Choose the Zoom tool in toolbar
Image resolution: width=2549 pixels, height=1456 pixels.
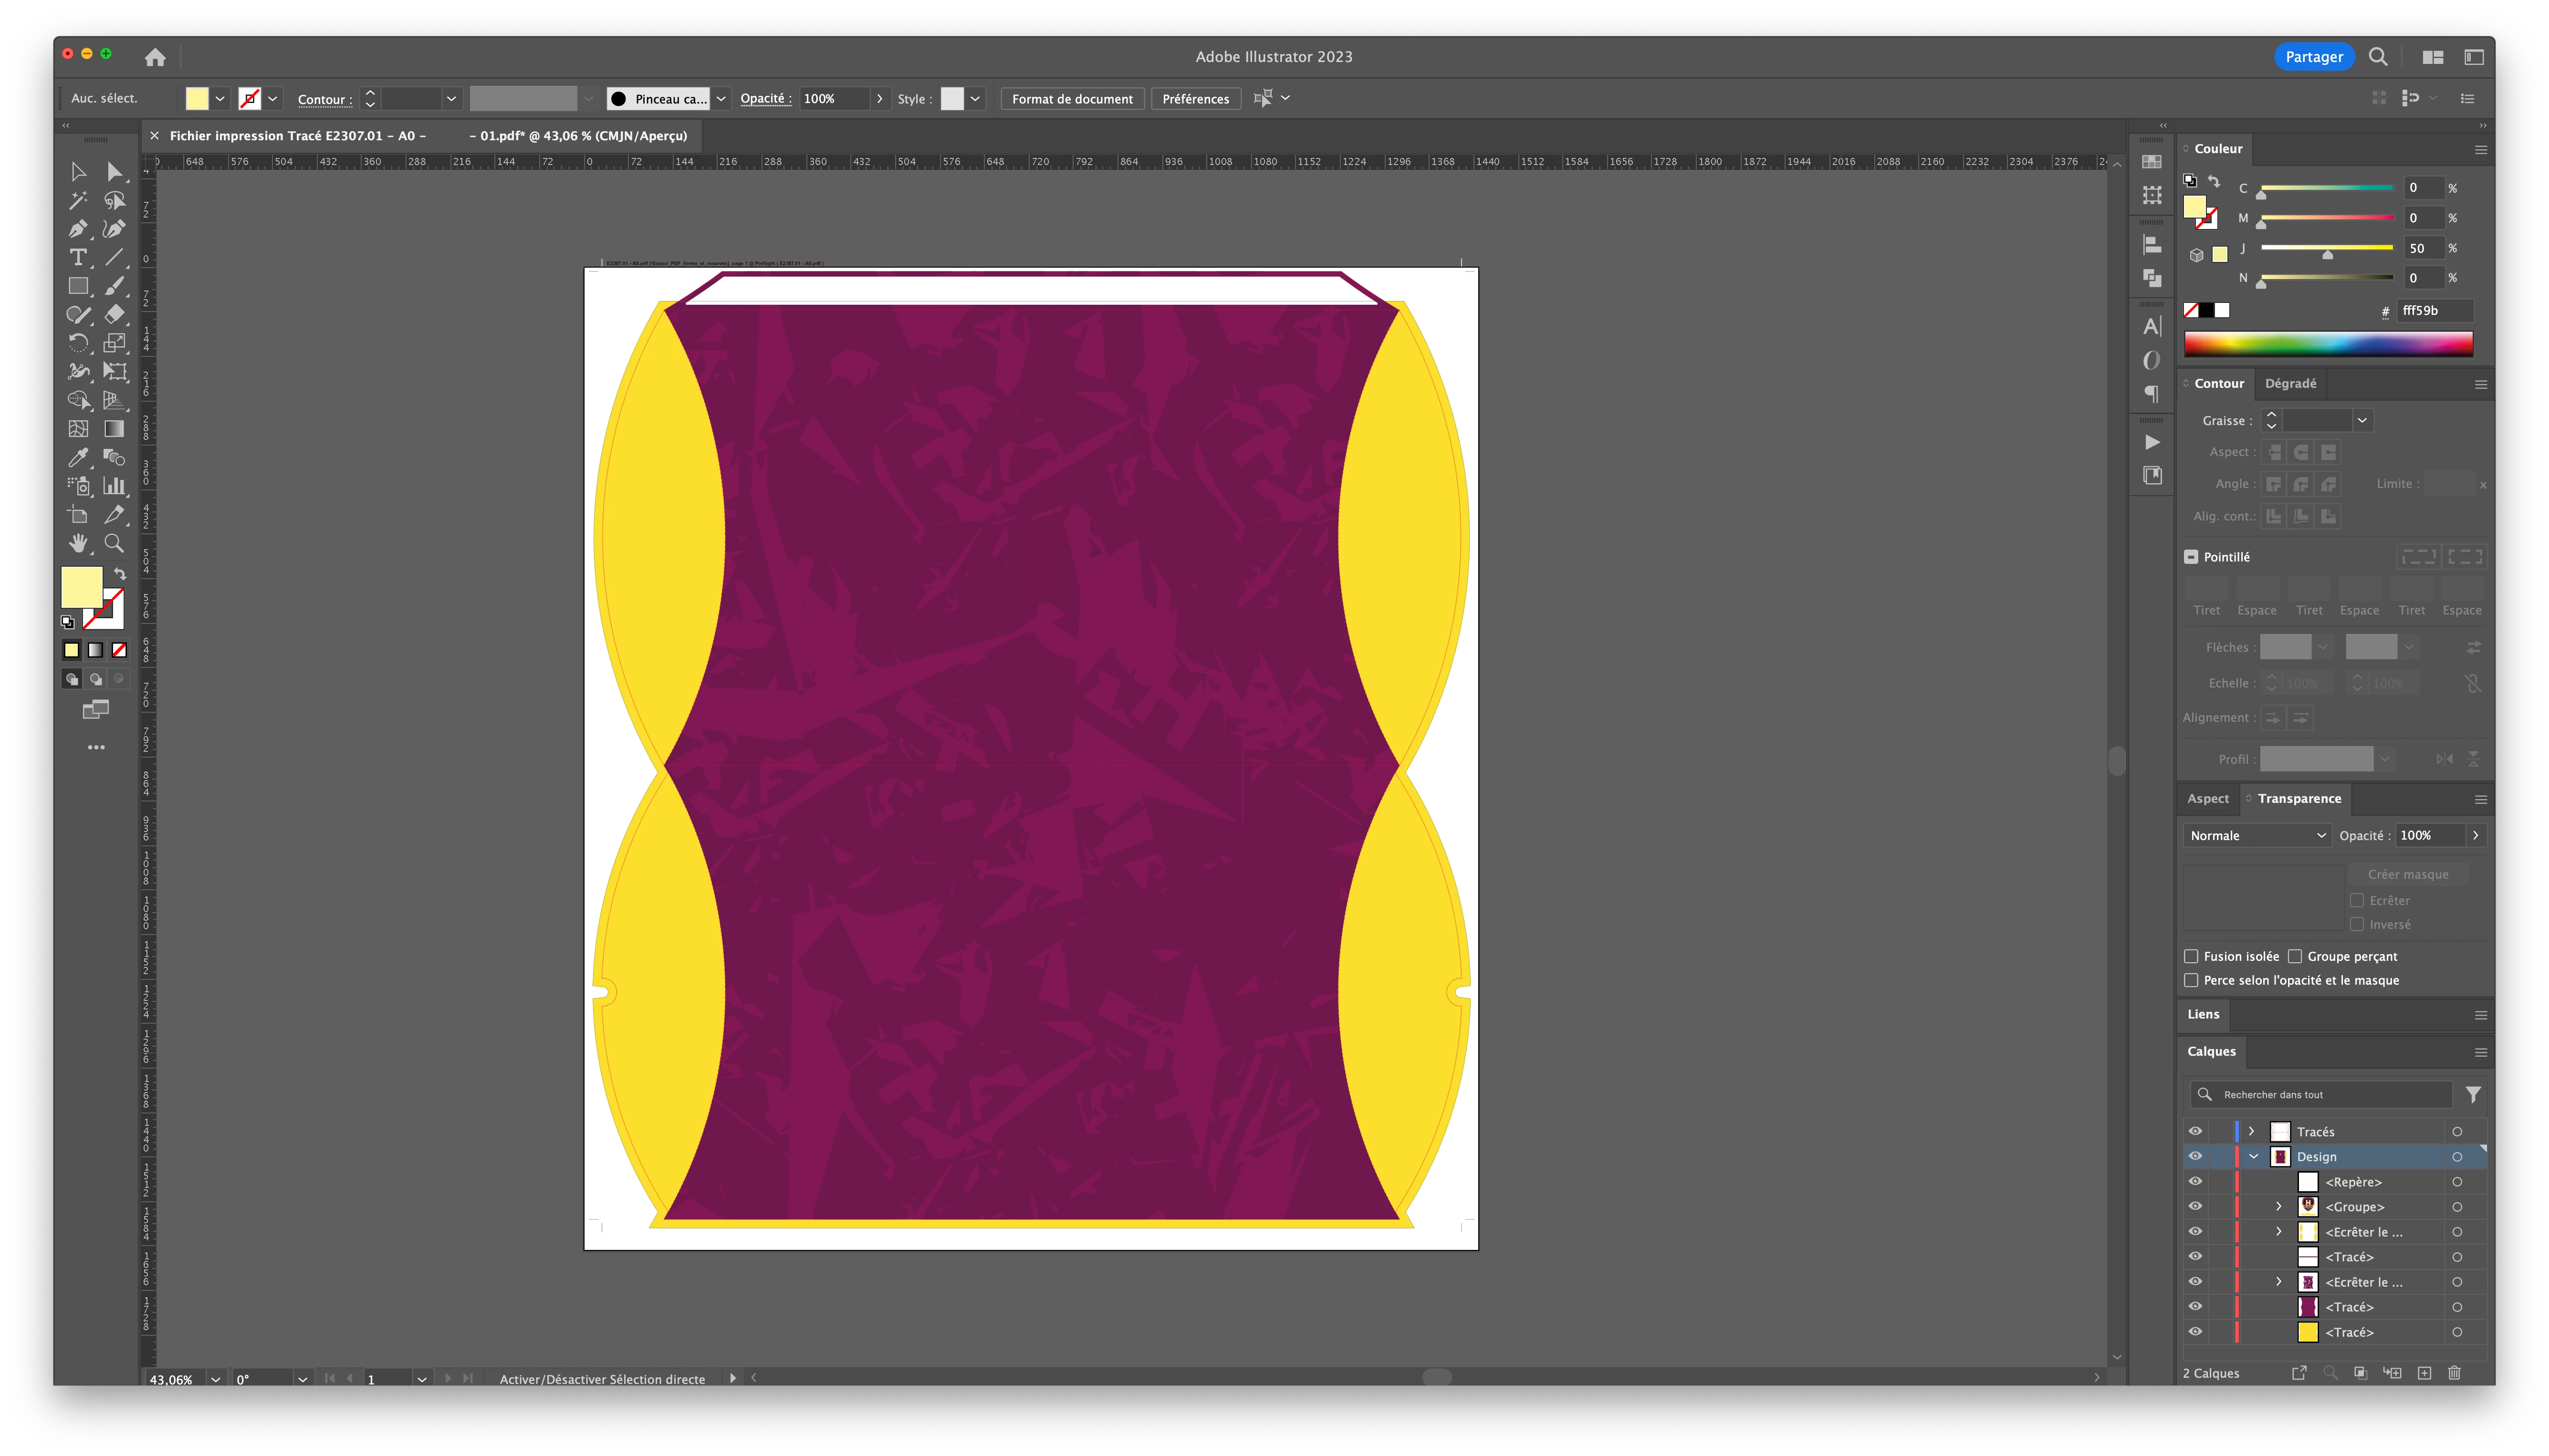[114, 543]
